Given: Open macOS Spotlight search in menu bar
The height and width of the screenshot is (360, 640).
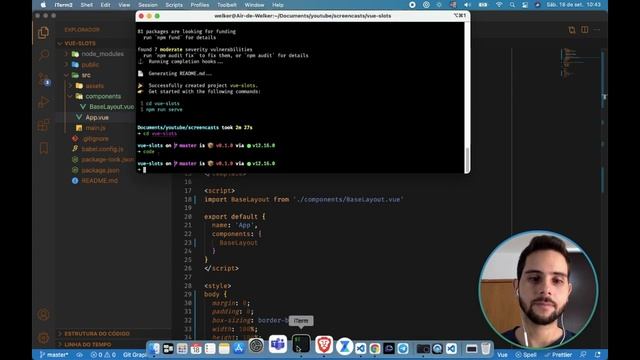Looking at the screenshot, I should (512, 5).
